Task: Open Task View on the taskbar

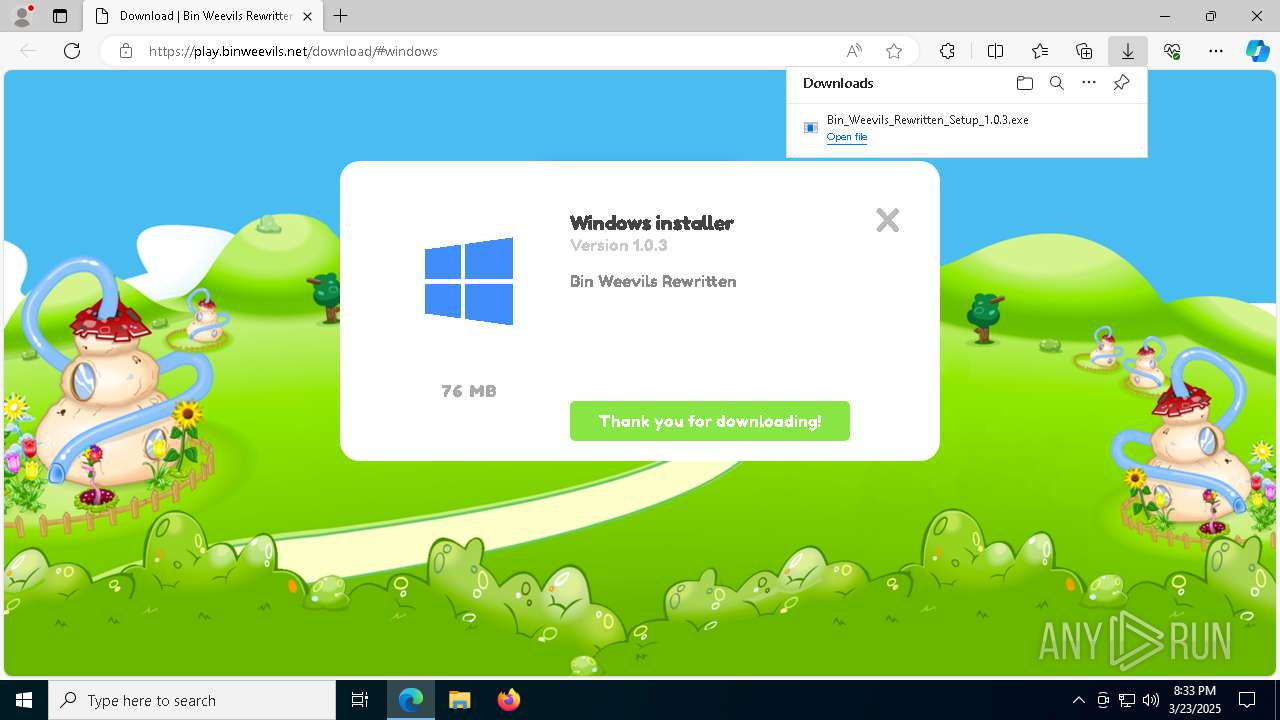Action: pos(360,700)
